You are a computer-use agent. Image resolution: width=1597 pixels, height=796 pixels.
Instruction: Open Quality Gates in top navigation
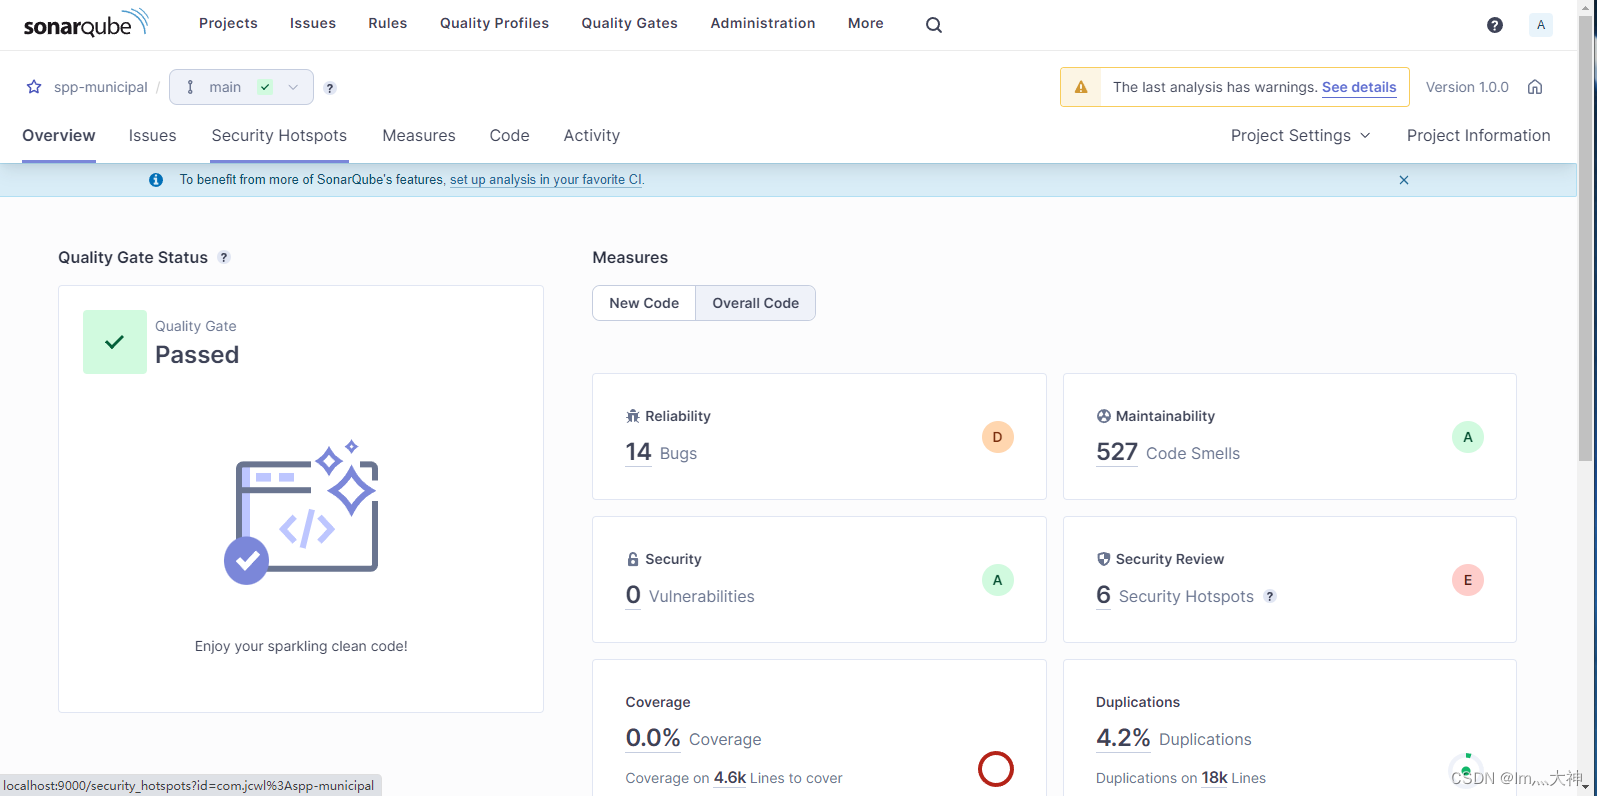point(630,23)
